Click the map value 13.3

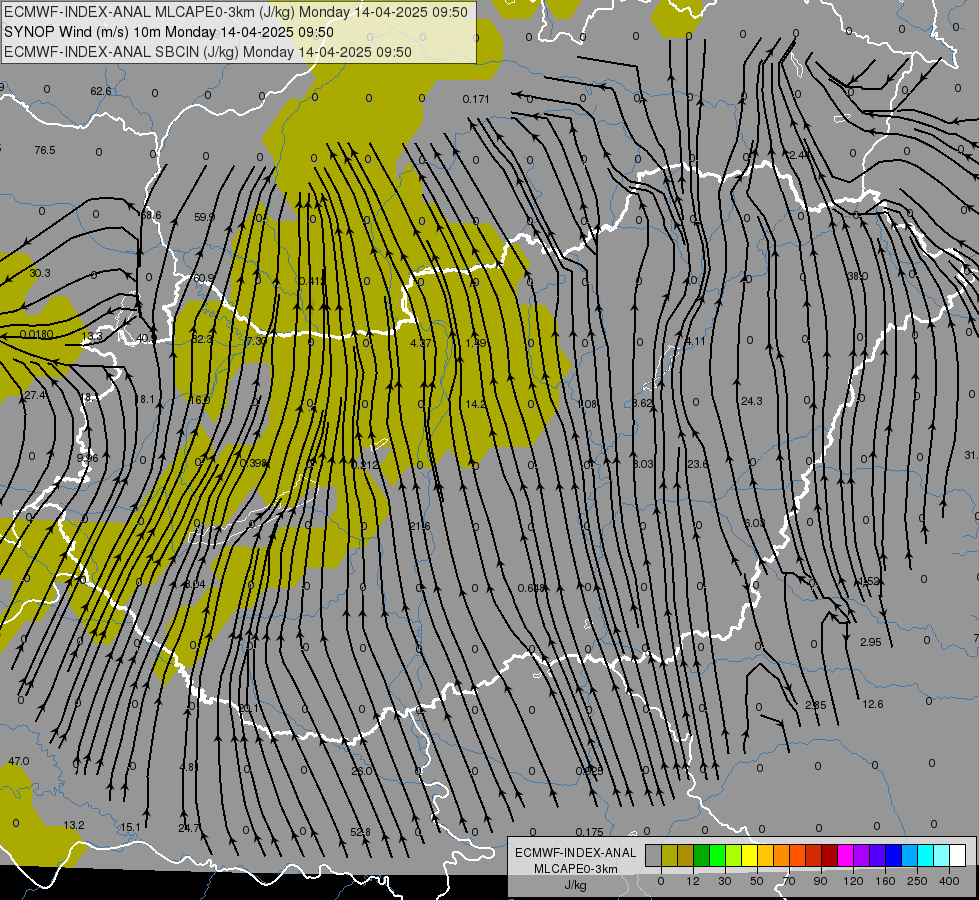(x=92, y=336)
